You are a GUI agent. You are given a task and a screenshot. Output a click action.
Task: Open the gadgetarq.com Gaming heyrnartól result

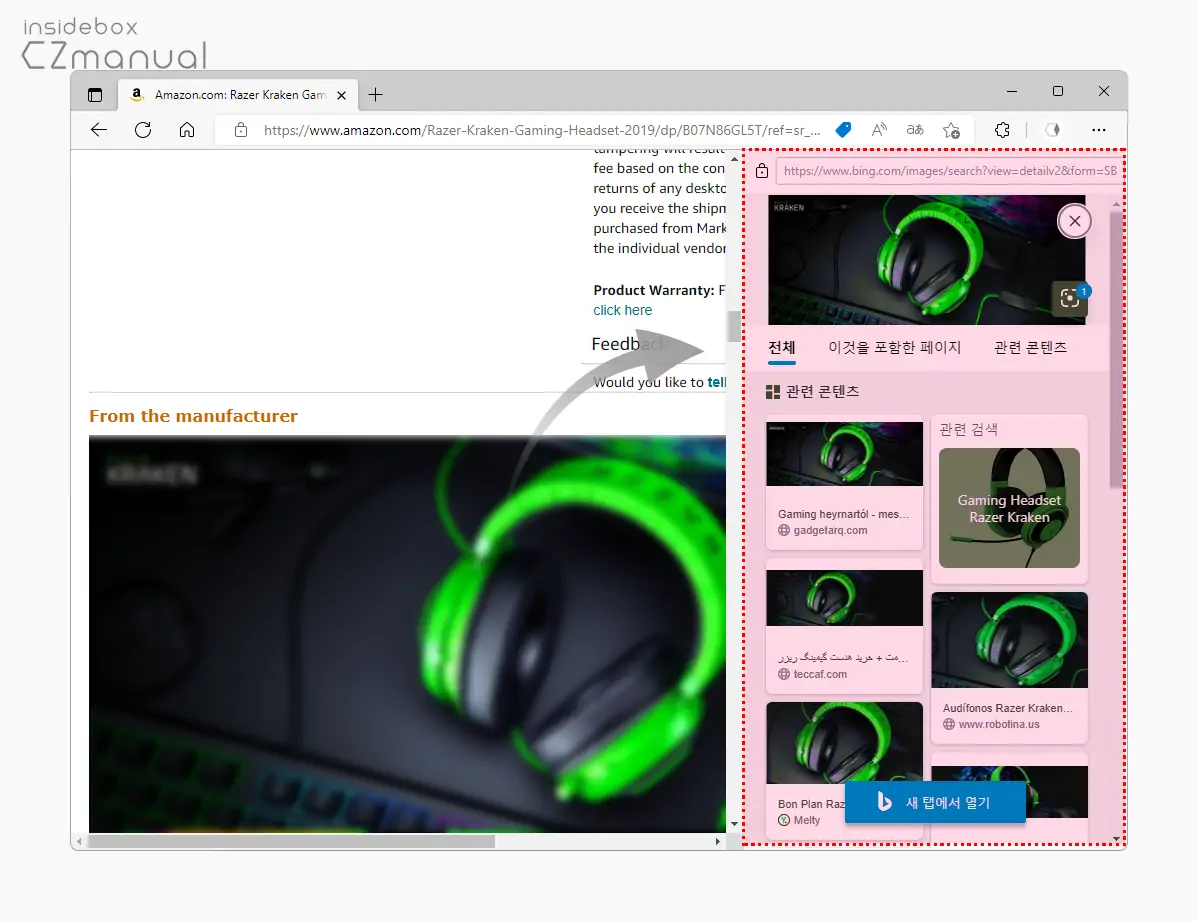point(844,485)
